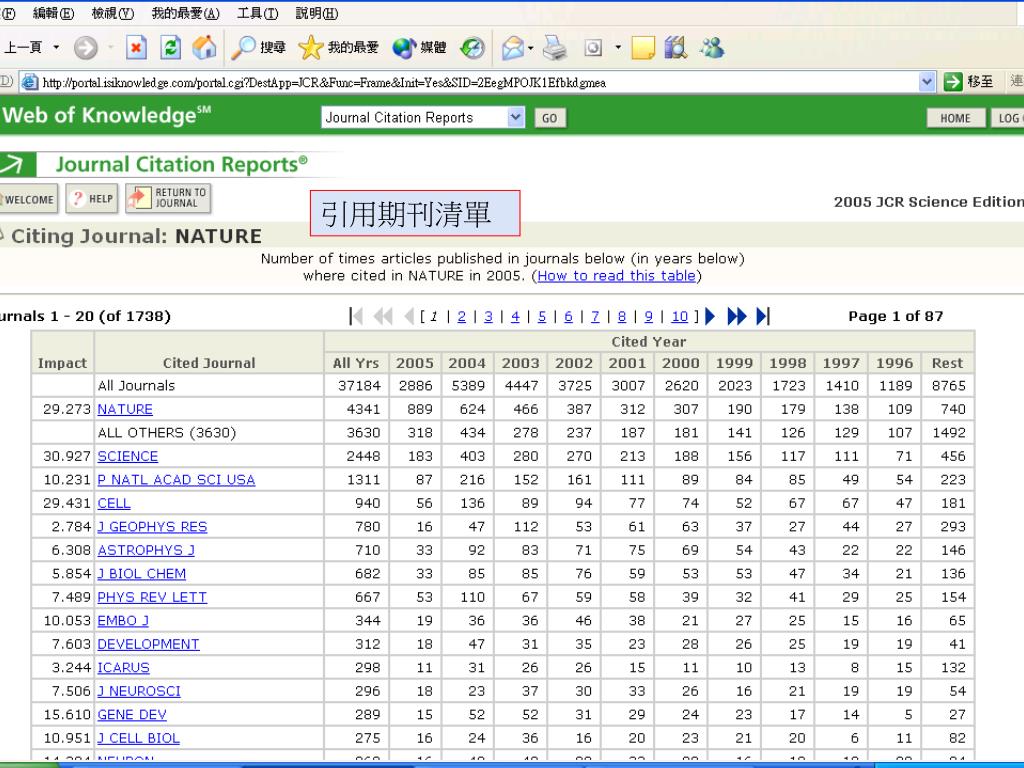
Task: Click the HELP button with question mark
Action: (x=92, y=199)
